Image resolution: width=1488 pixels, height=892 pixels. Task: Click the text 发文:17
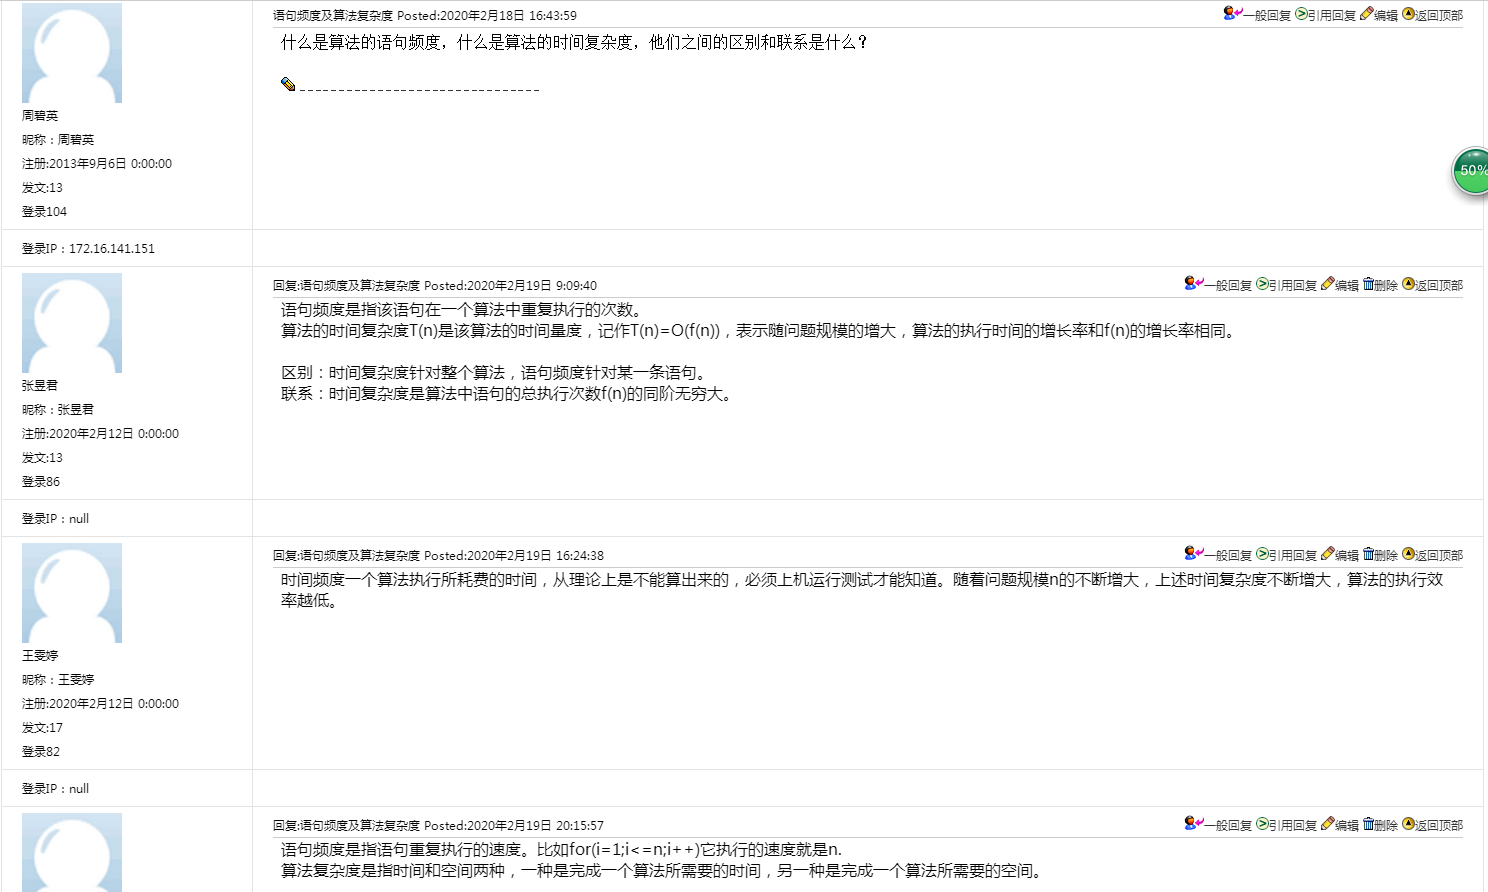coord(42,728)
